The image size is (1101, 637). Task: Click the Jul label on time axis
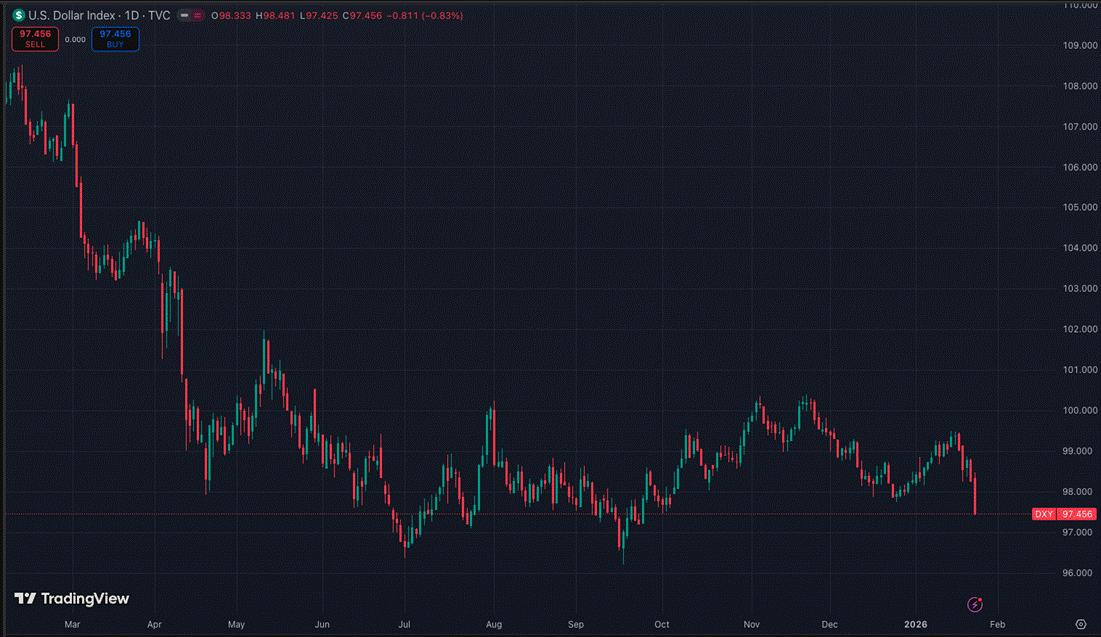click(404, 624)
